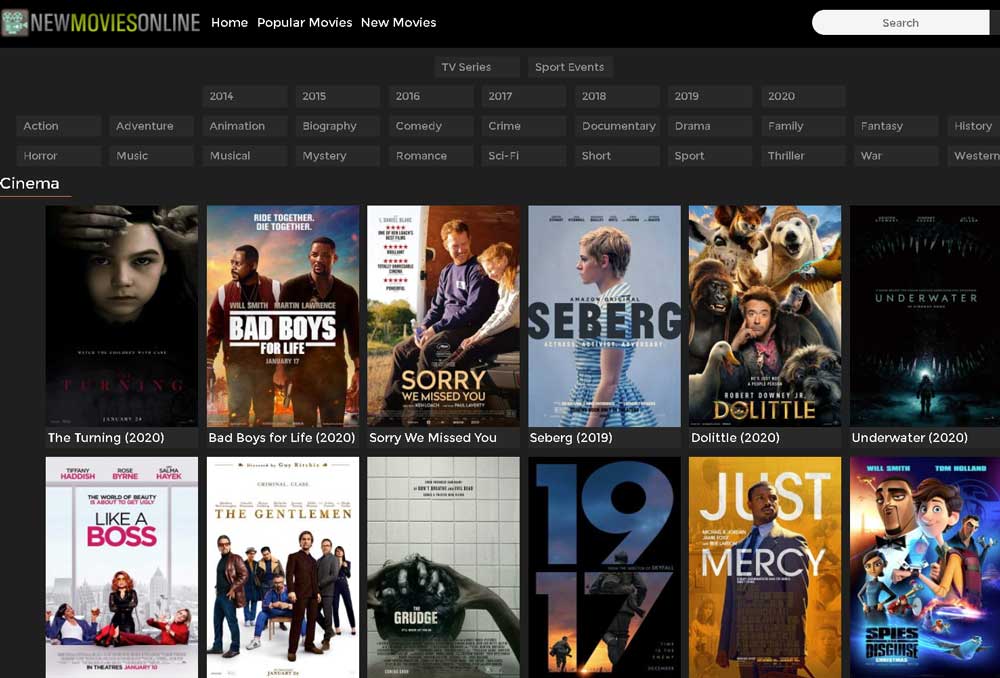View the Romance genre
Viewport: 1000px width, 678px height.
431,156
